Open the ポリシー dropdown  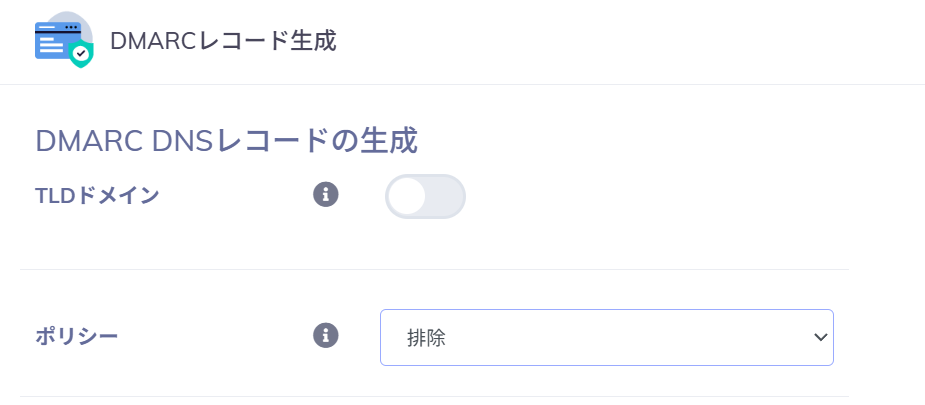tap(606, 337)
